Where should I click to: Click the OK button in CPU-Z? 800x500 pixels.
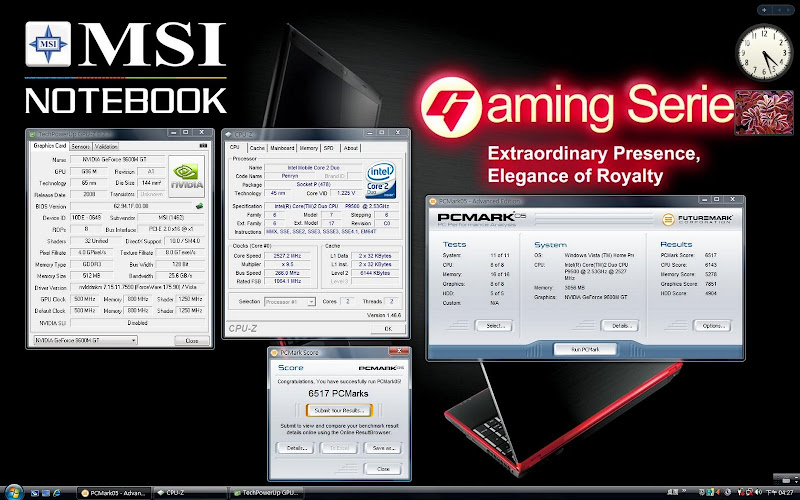click(388, 329)
